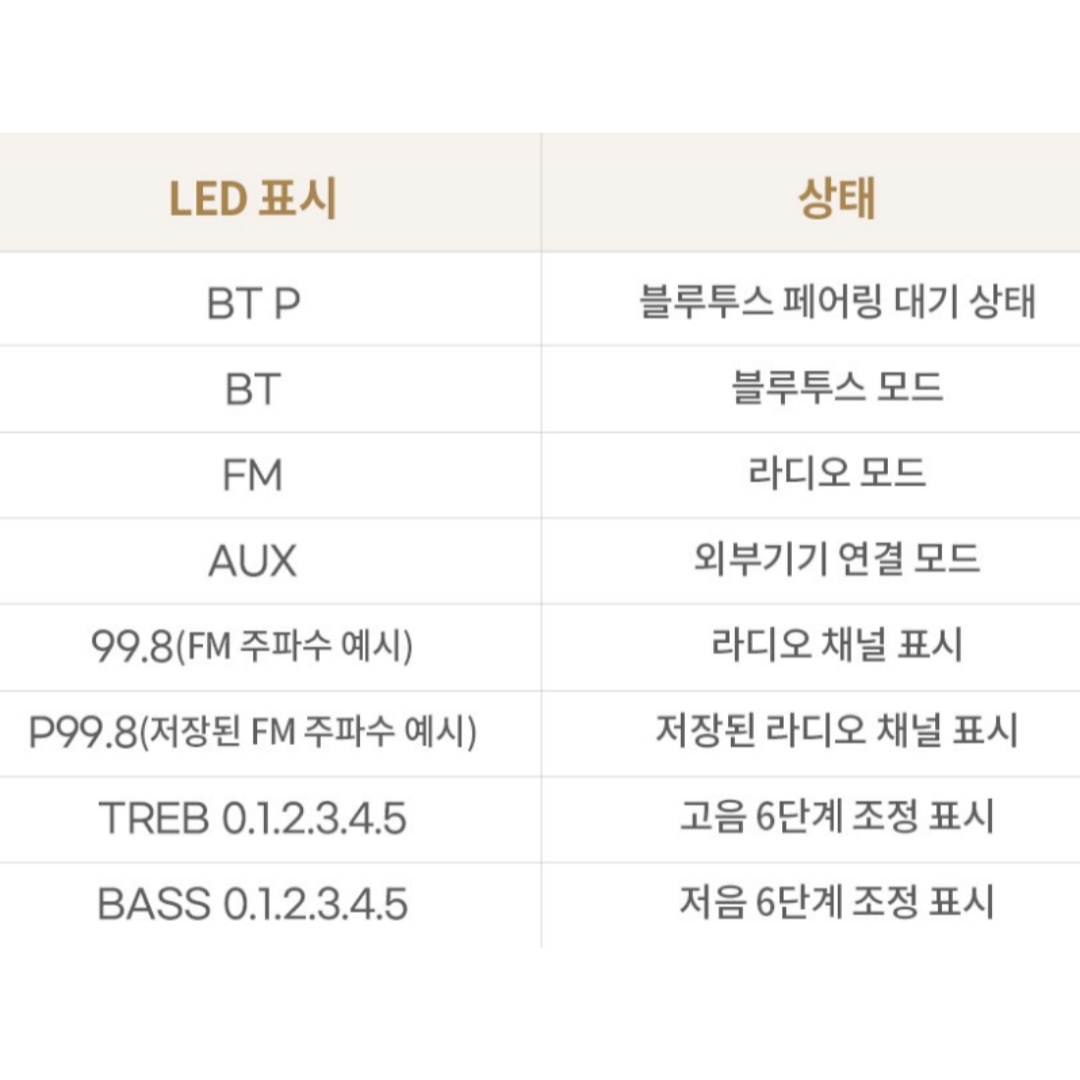Select the "FM" LED display cell
The height and width of the screenshot is (1080, 1080).
coord(253,475)
